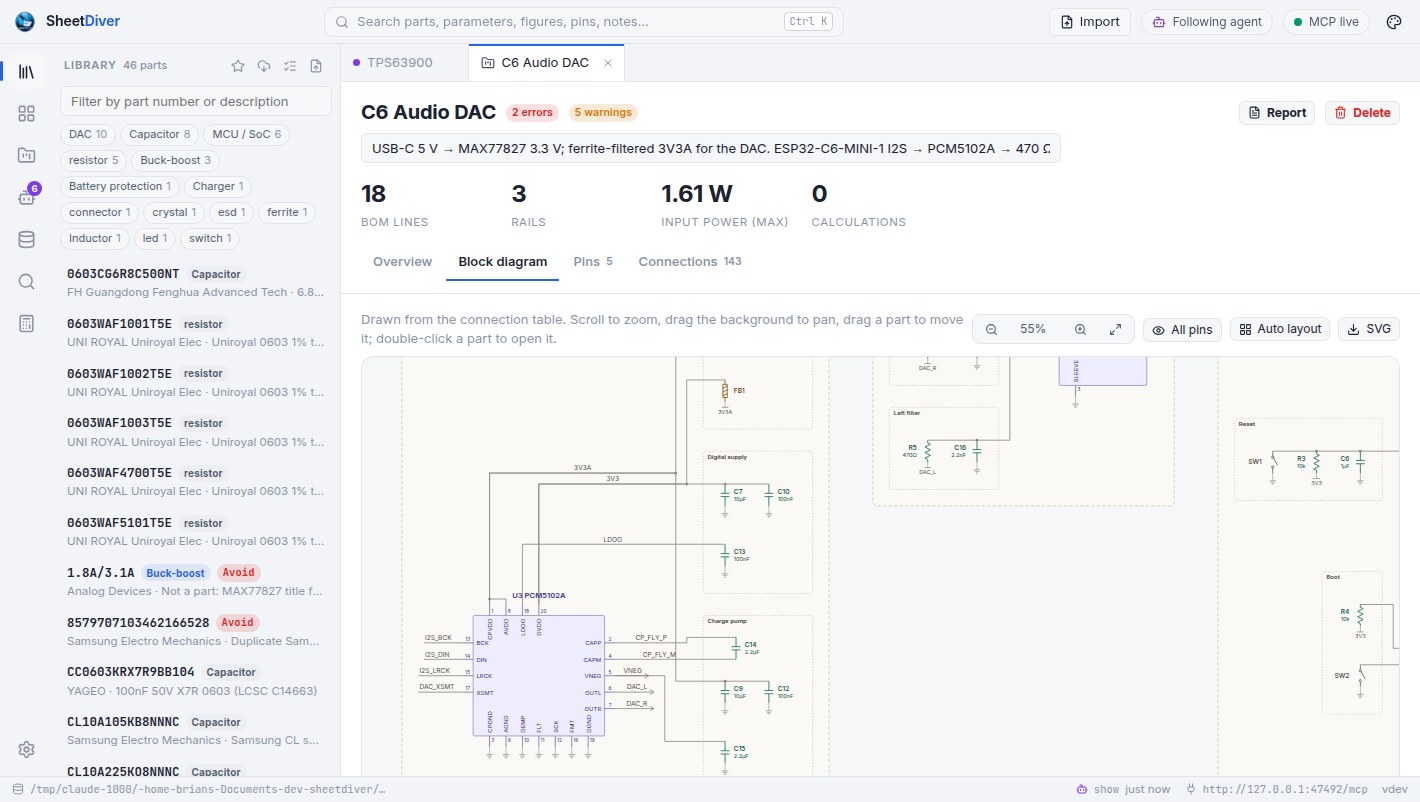Open the calculator sidebar icon
Viewport: 1420px width, 802px height.
pyautogui.click(x=27, y=323)
